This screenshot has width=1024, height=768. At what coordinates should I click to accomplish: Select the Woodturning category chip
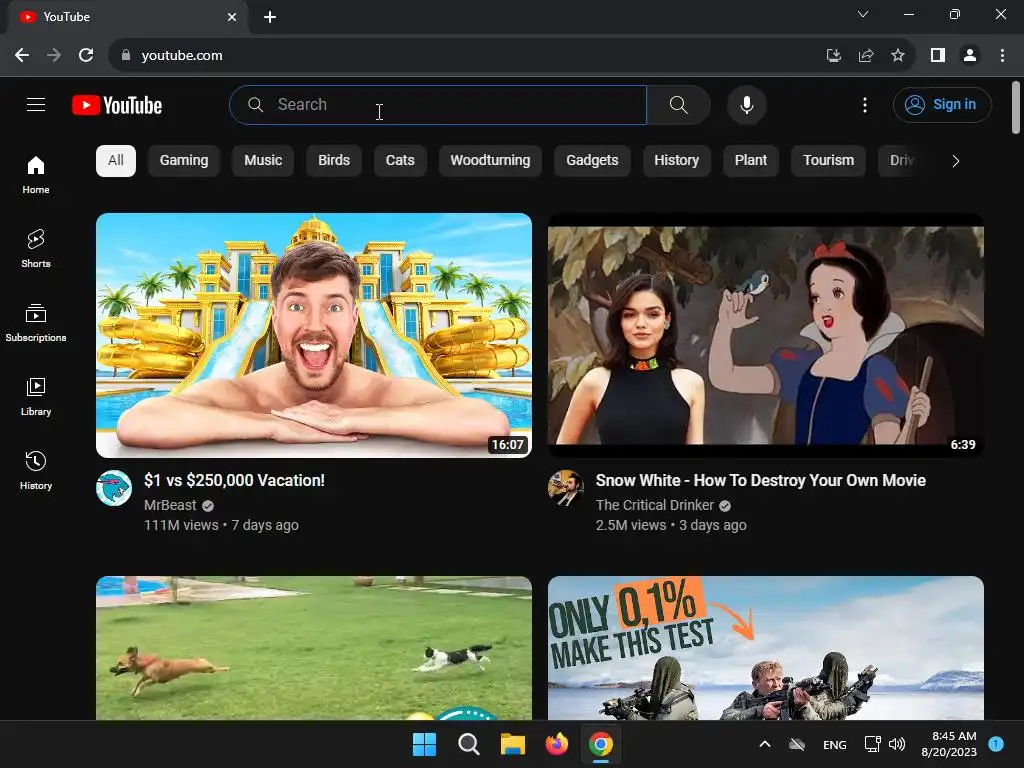(490, 161)
